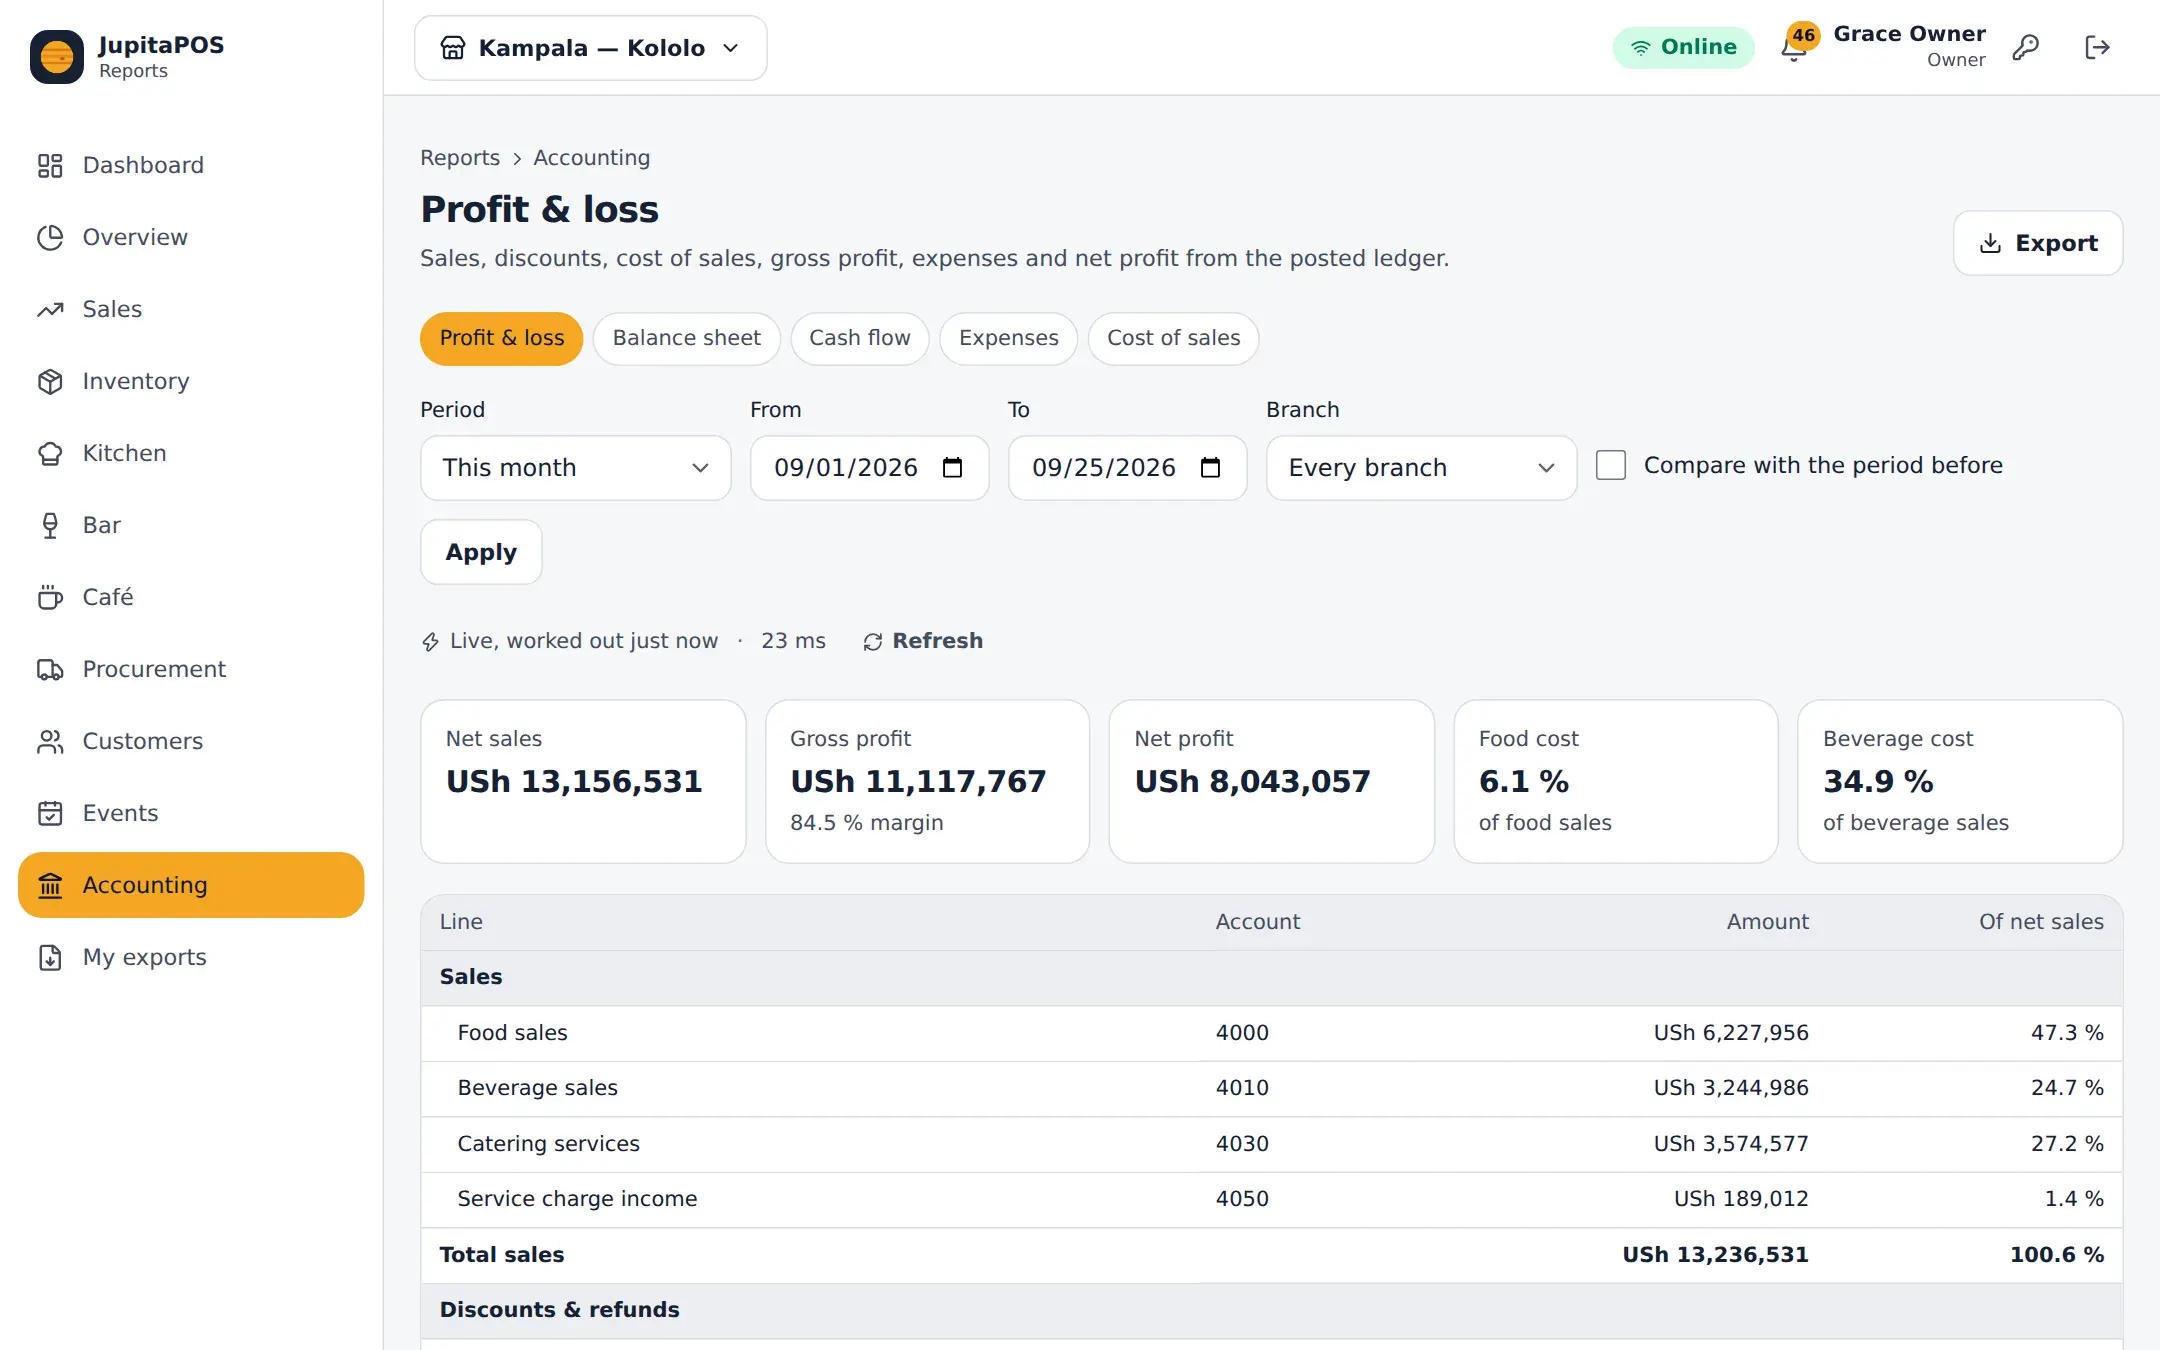Viewport: 2160px width, 1350px height.
Task: Click the Net sales card
Action: coord(583,781)
